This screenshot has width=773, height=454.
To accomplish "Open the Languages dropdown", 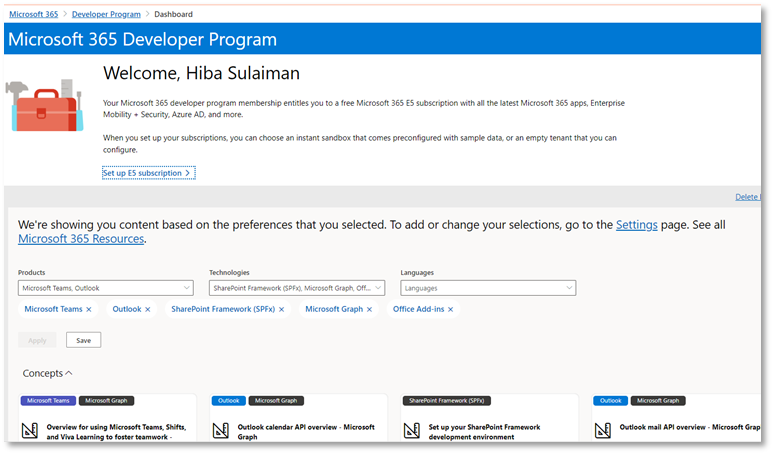I will (487, 288).
